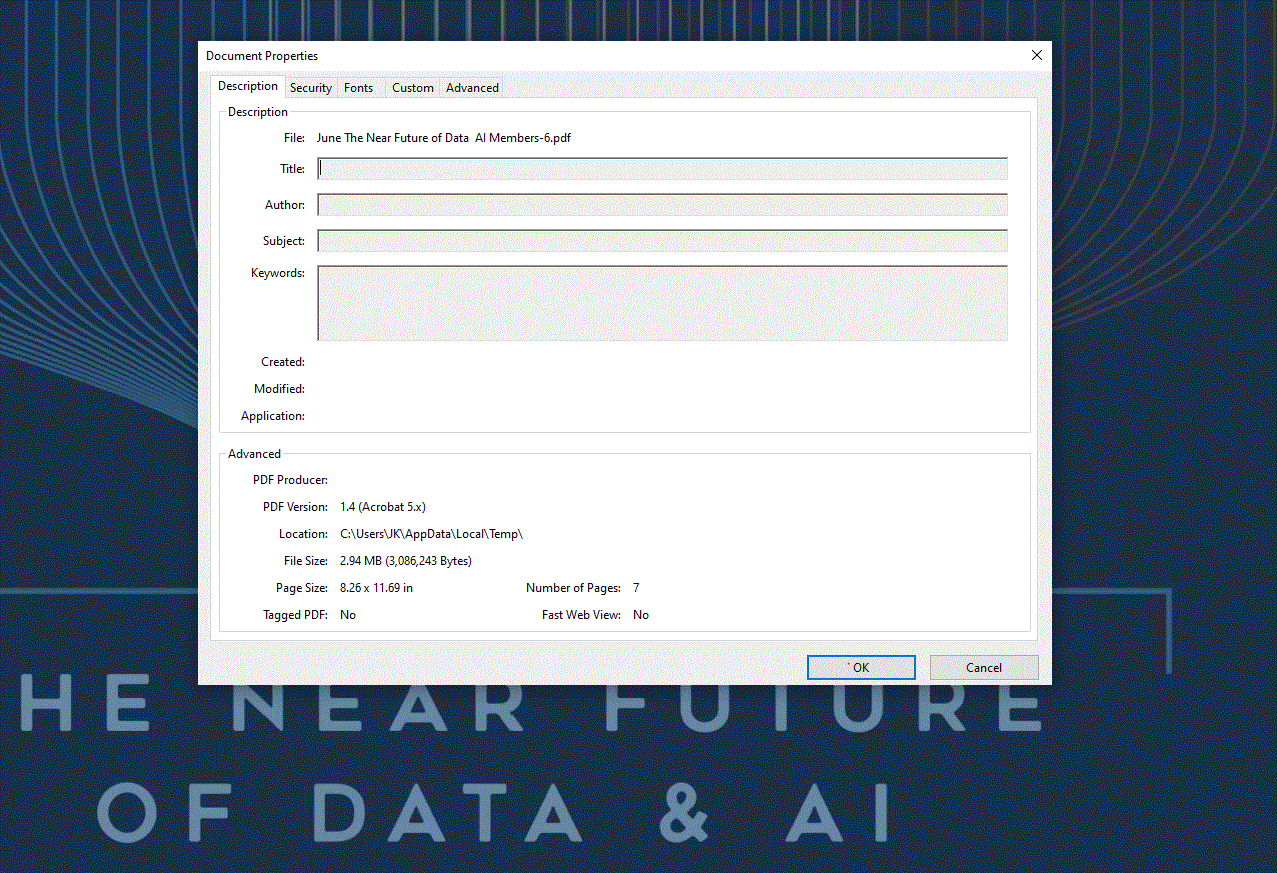Close the Document Properties dialog
This screenshot has width=1277, height=873.
click(x=1037, y=56)
